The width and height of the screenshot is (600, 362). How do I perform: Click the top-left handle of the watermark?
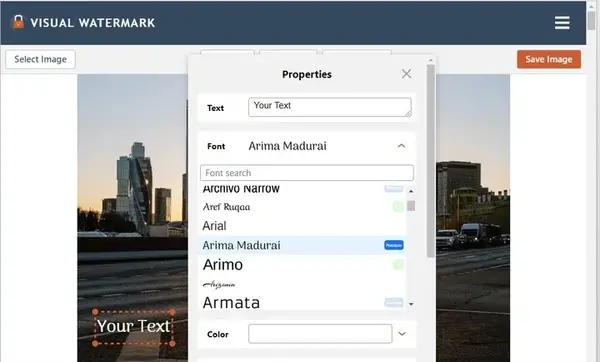pos(95,312)
